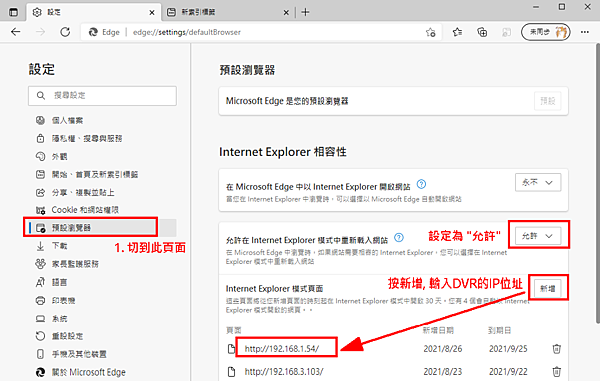Screen dimensions: 600x381
Task: Add page to favorites star icon
Action: click(x=430, y=33)
